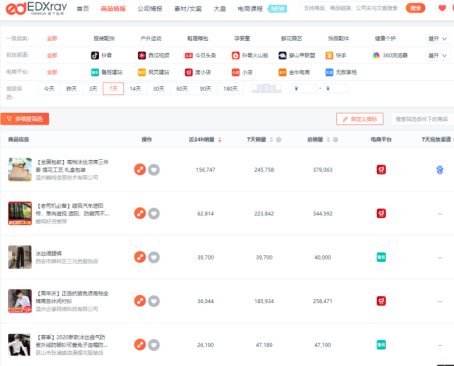The height and width of the screenshot is (366, 454).
Task: Click the 245,758 seven-day sales value
Action: point(264,170)
